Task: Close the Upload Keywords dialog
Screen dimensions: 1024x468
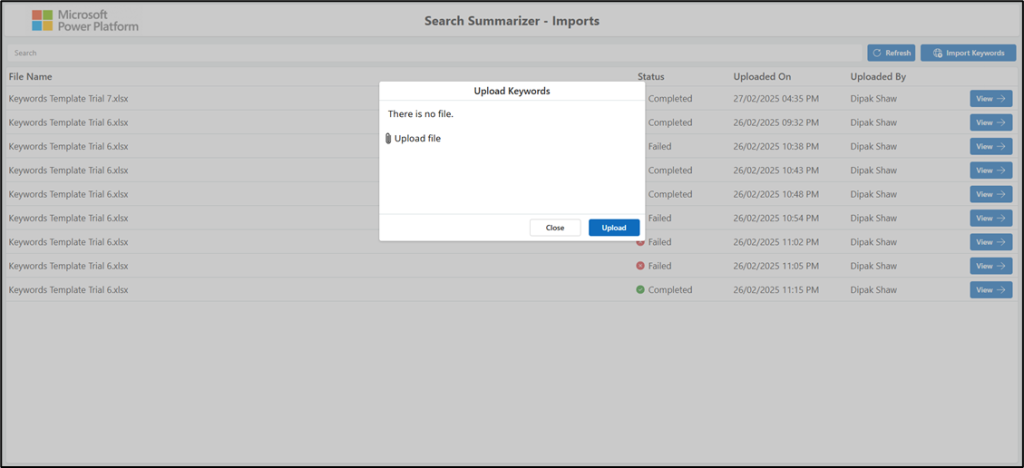Action: tap(555, 228)
